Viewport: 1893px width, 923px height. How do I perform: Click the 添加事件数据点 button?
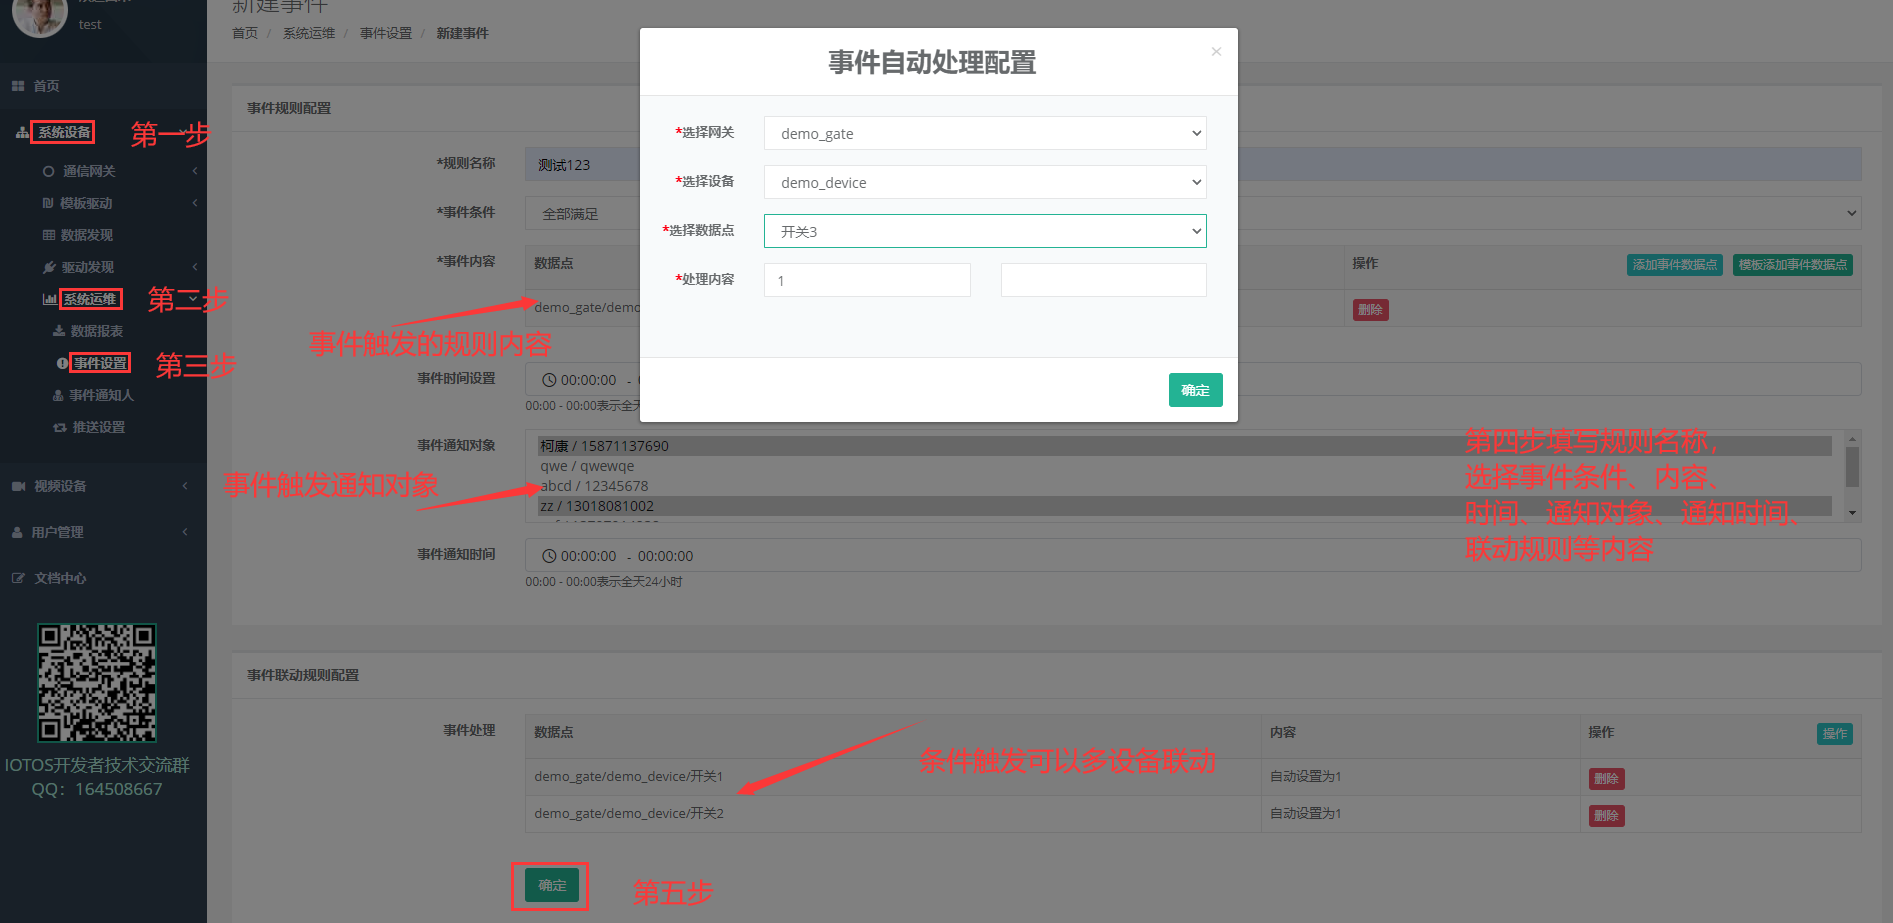[x=1674, y=264]
